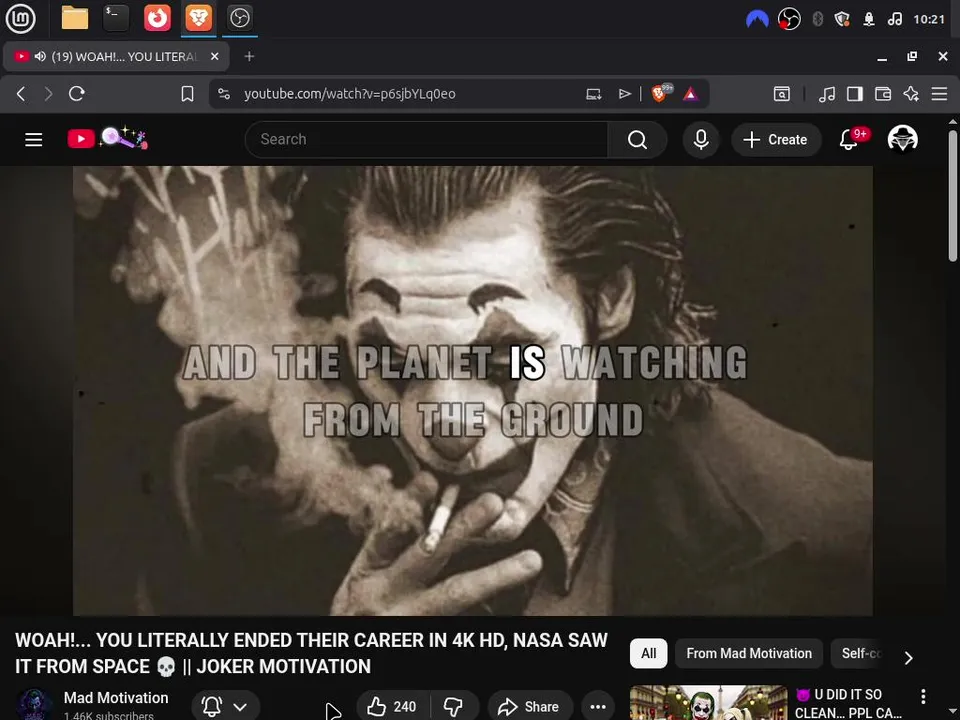Select the All filter chip
This screenshot has width=960, height=720.
648,653
